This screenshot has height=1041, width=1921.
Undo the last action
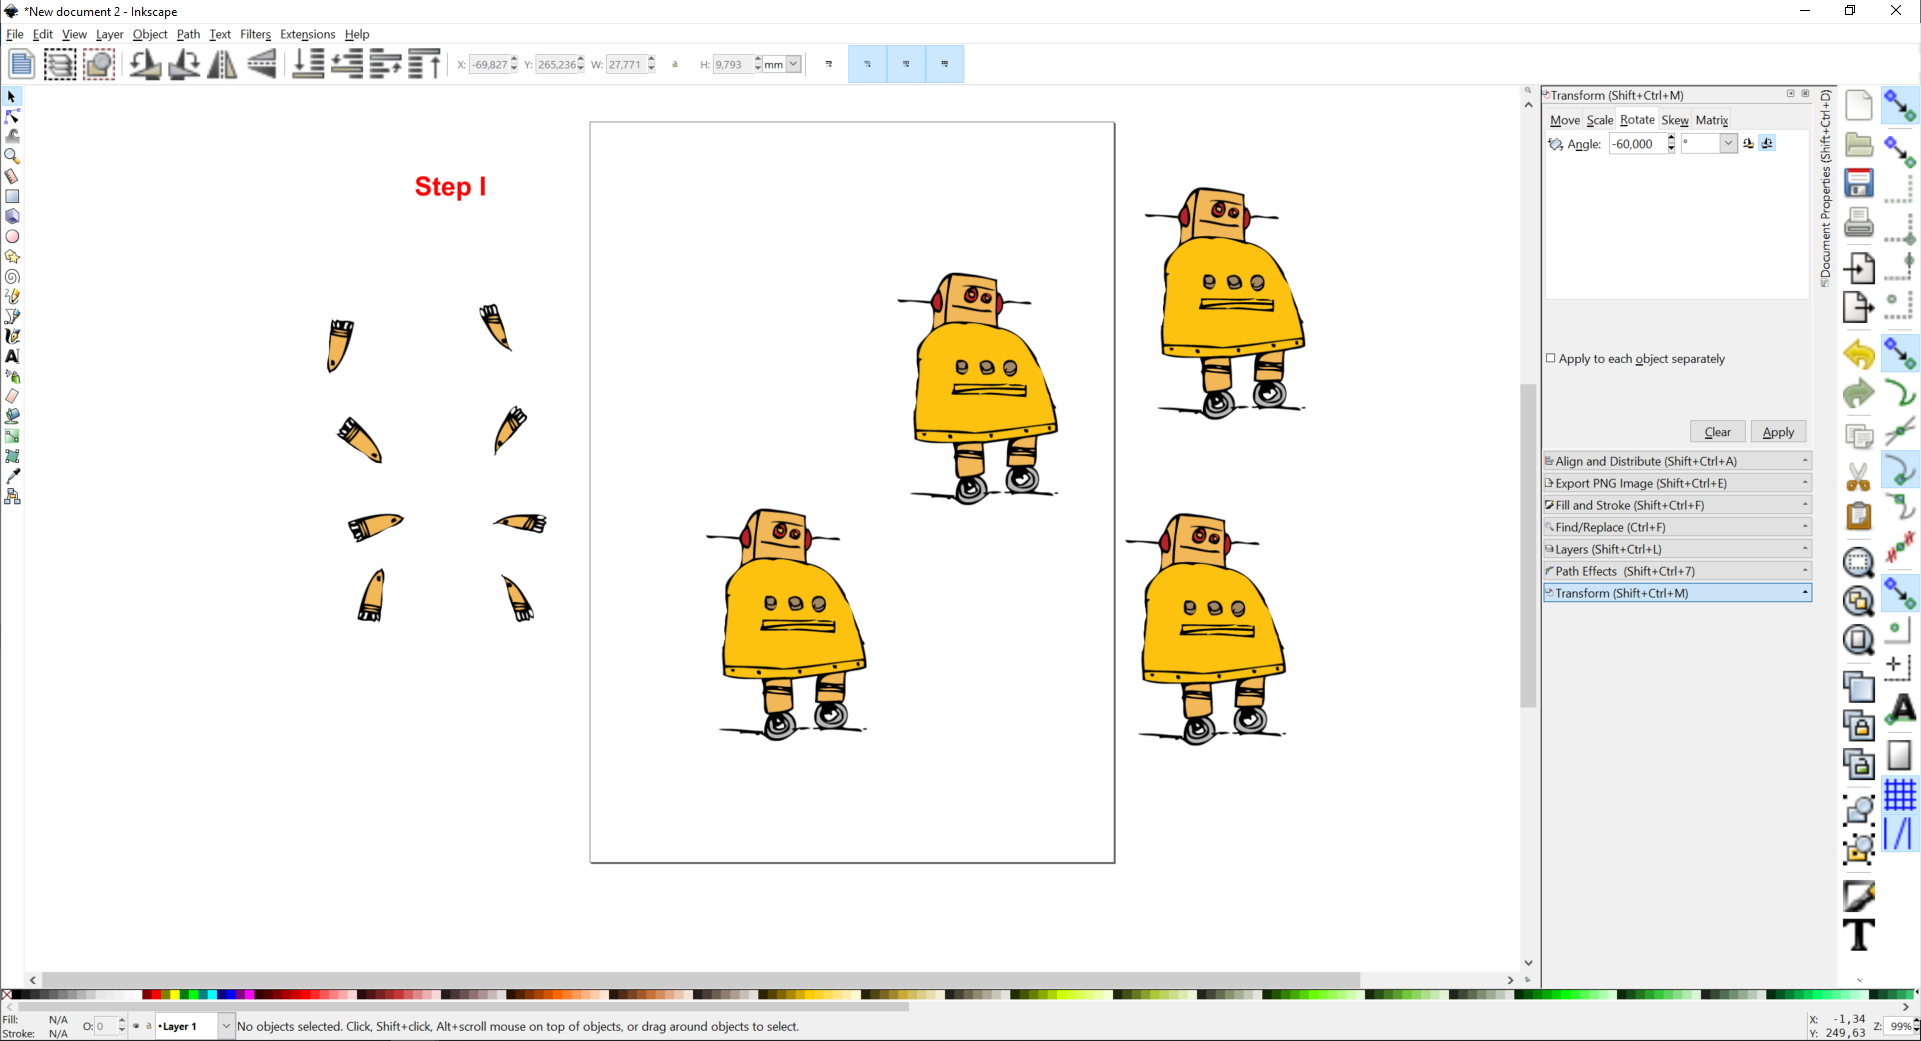tap(1858, 353)
